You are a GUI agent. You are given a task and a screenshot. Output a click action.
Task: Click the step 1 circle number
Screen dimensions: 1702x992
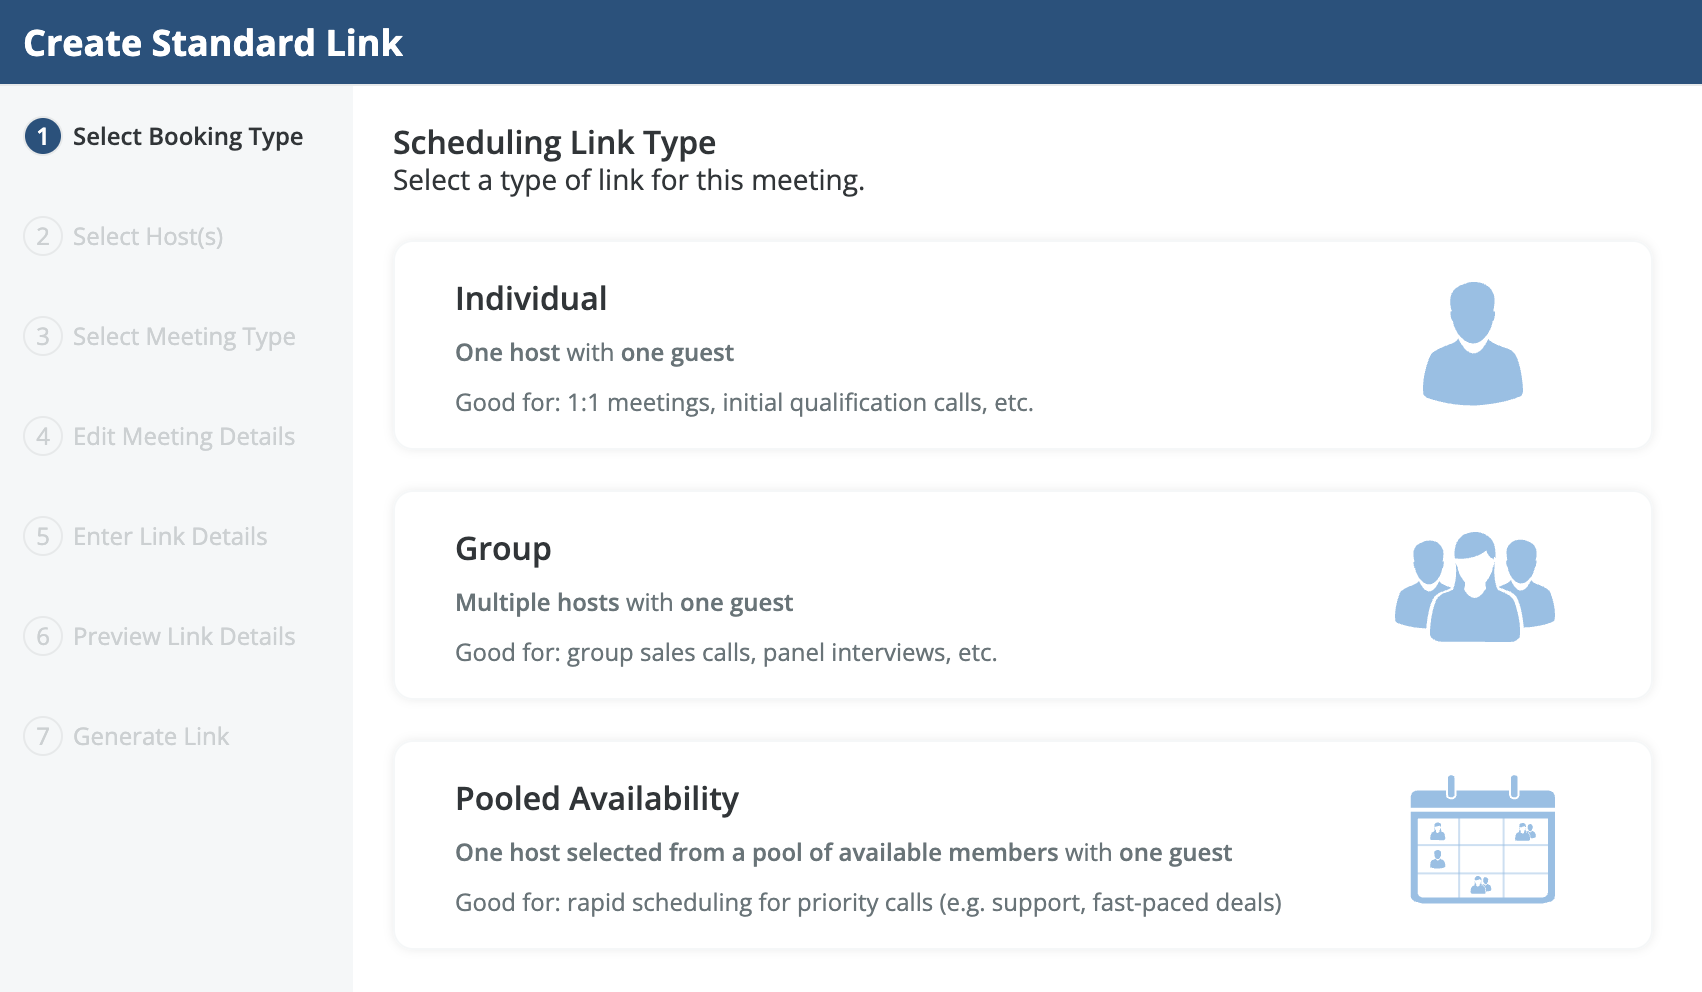[43, 137]
